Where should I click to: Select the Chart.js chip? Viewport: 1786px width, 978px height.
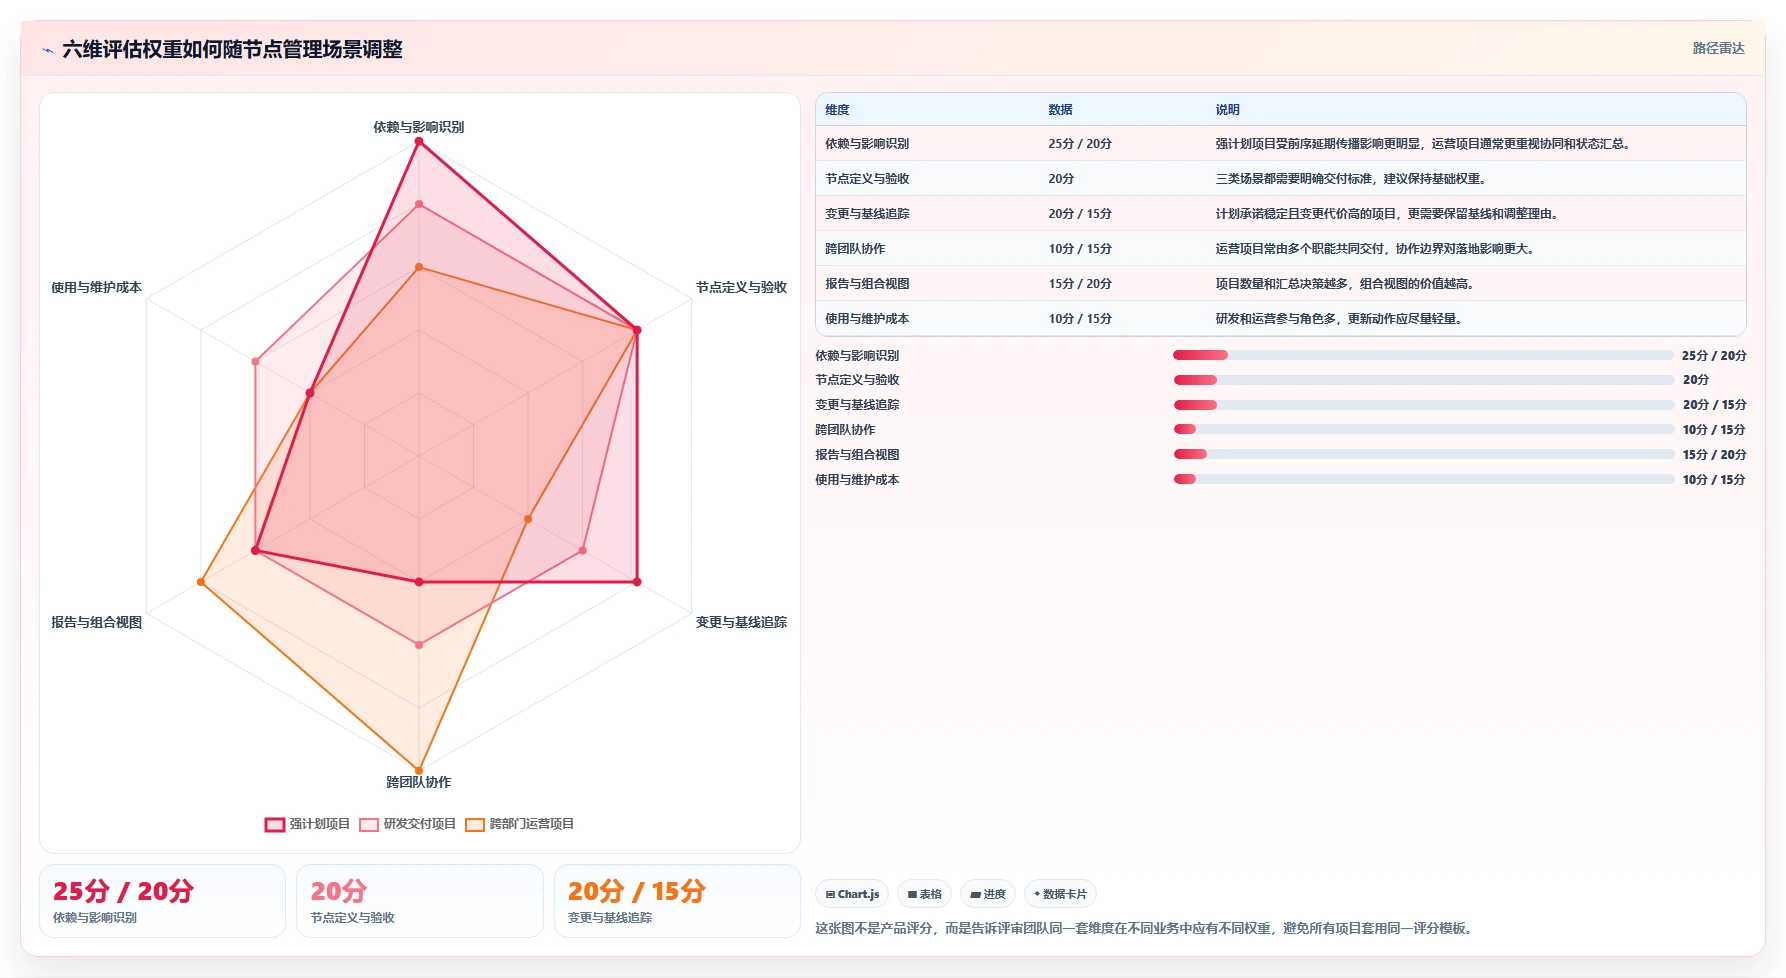853,894
